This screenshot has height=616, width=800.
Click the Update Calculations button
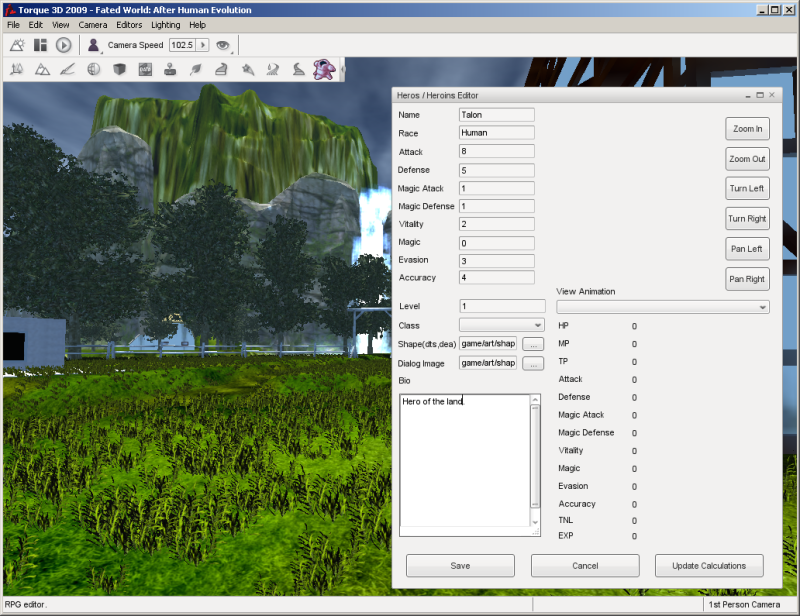[x=709, y=566]
